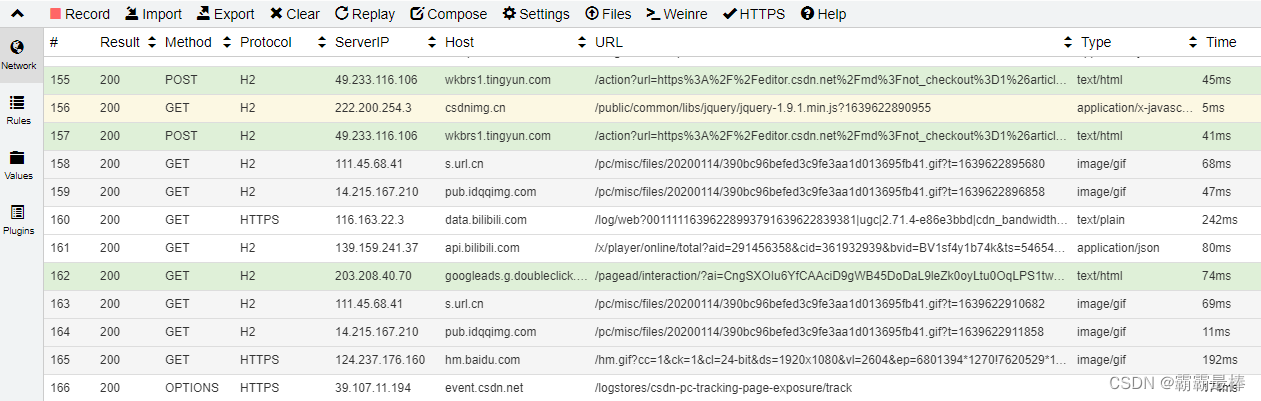
Task: Click server IP 139.159.241.37
Action: [x=376, y=248]
